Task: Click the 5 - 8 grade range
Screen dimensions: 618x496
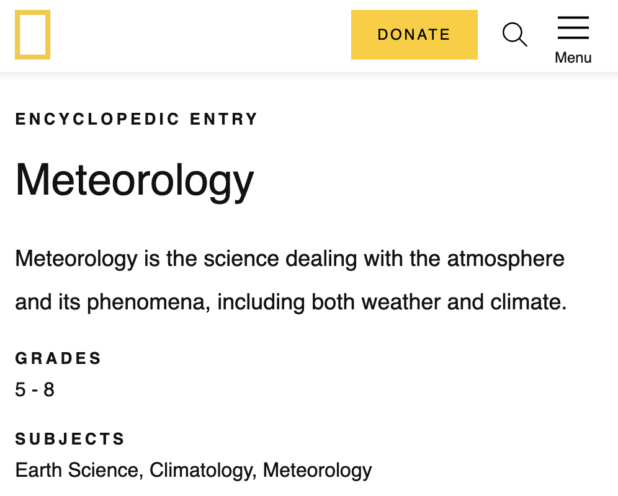Action: [35, 390]
